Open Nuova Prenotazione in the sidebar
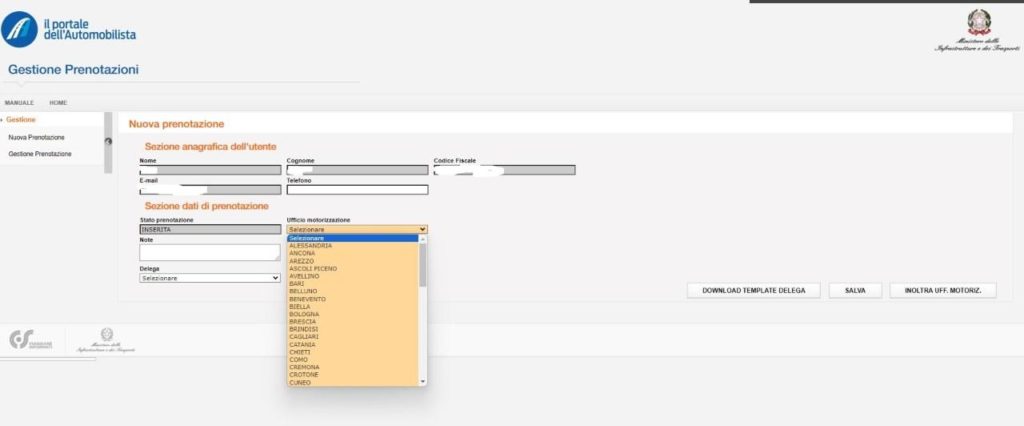Image resolution: width=1024 pixels, height=426 pixels. point(36,138)
